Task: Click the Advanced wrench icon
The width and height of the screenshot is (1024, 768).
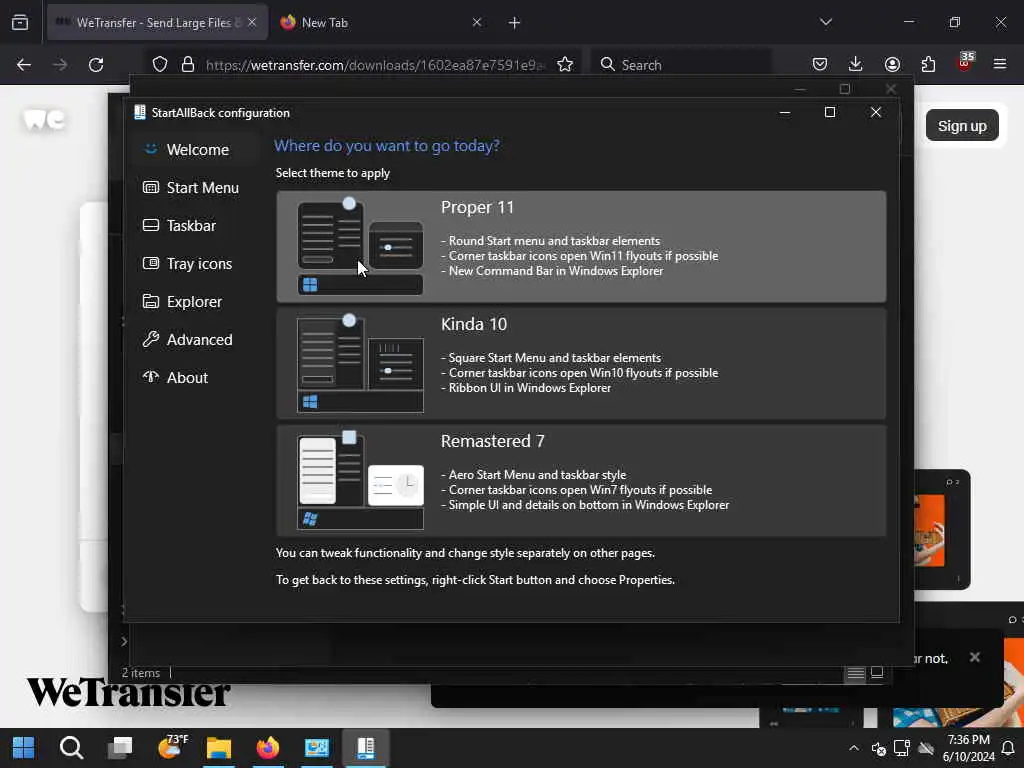Action: coord(151,339)
